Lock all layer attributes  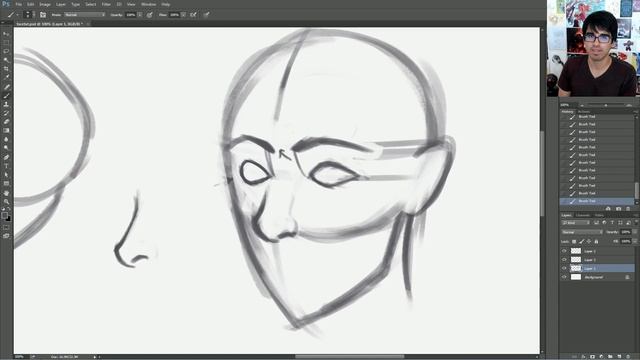point(596,242)
